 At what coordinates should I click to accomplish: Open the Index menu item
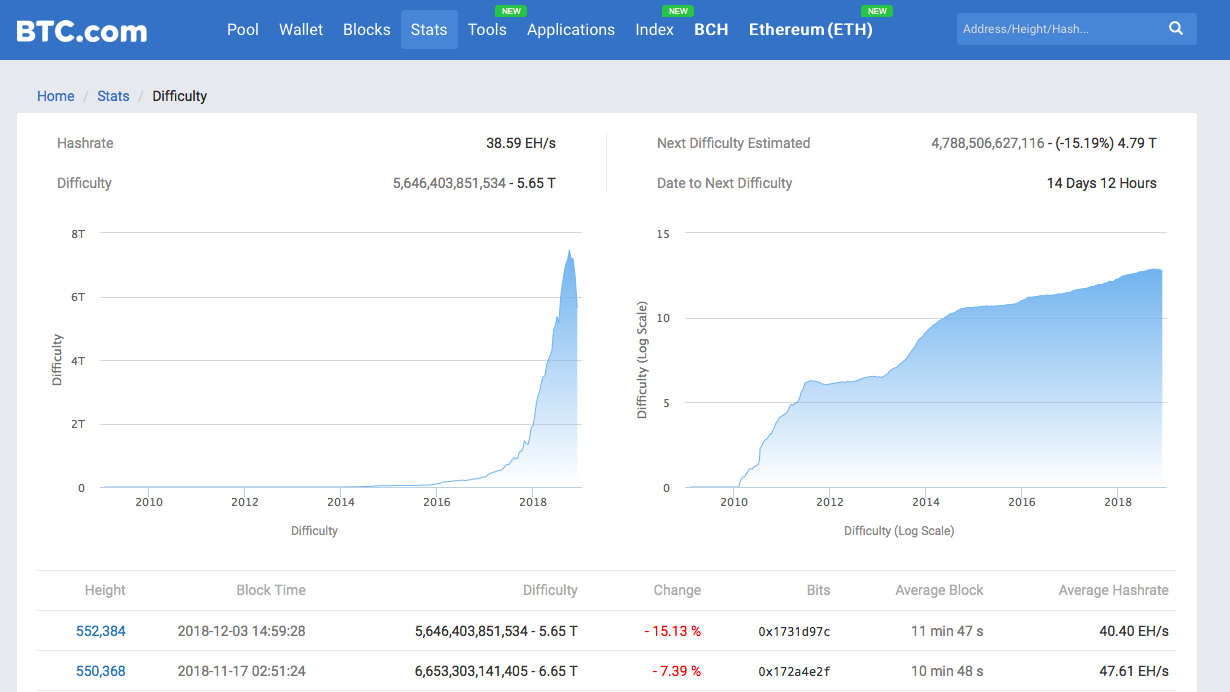tap(655, 30)
